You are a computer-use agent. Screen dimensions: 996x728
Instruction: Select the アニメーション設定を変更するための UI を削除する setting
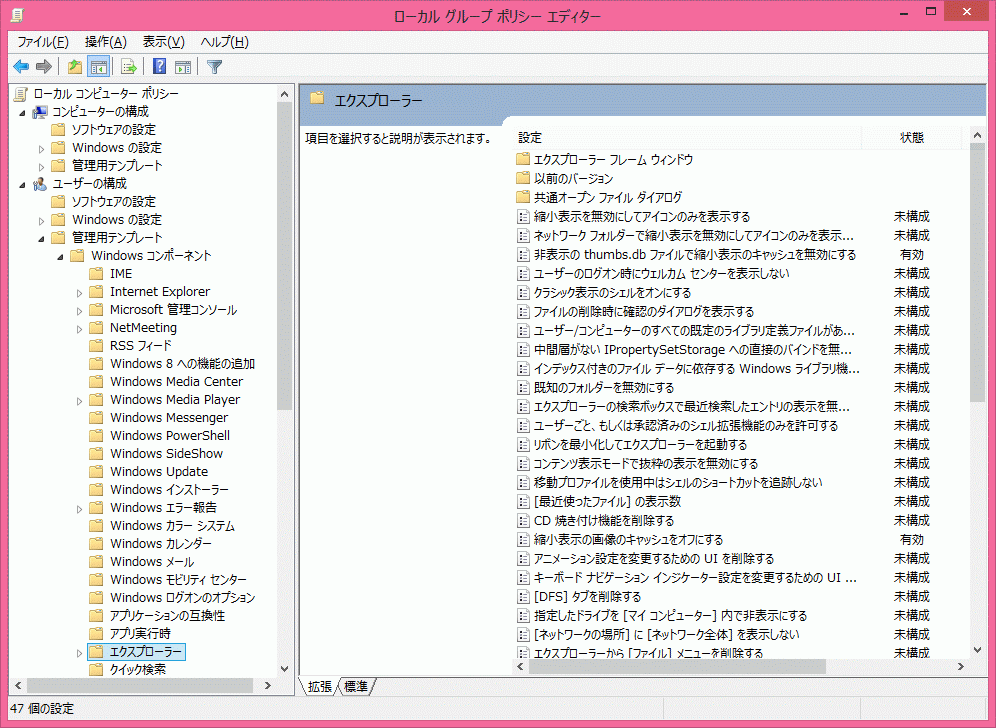(x=654, y=559)
